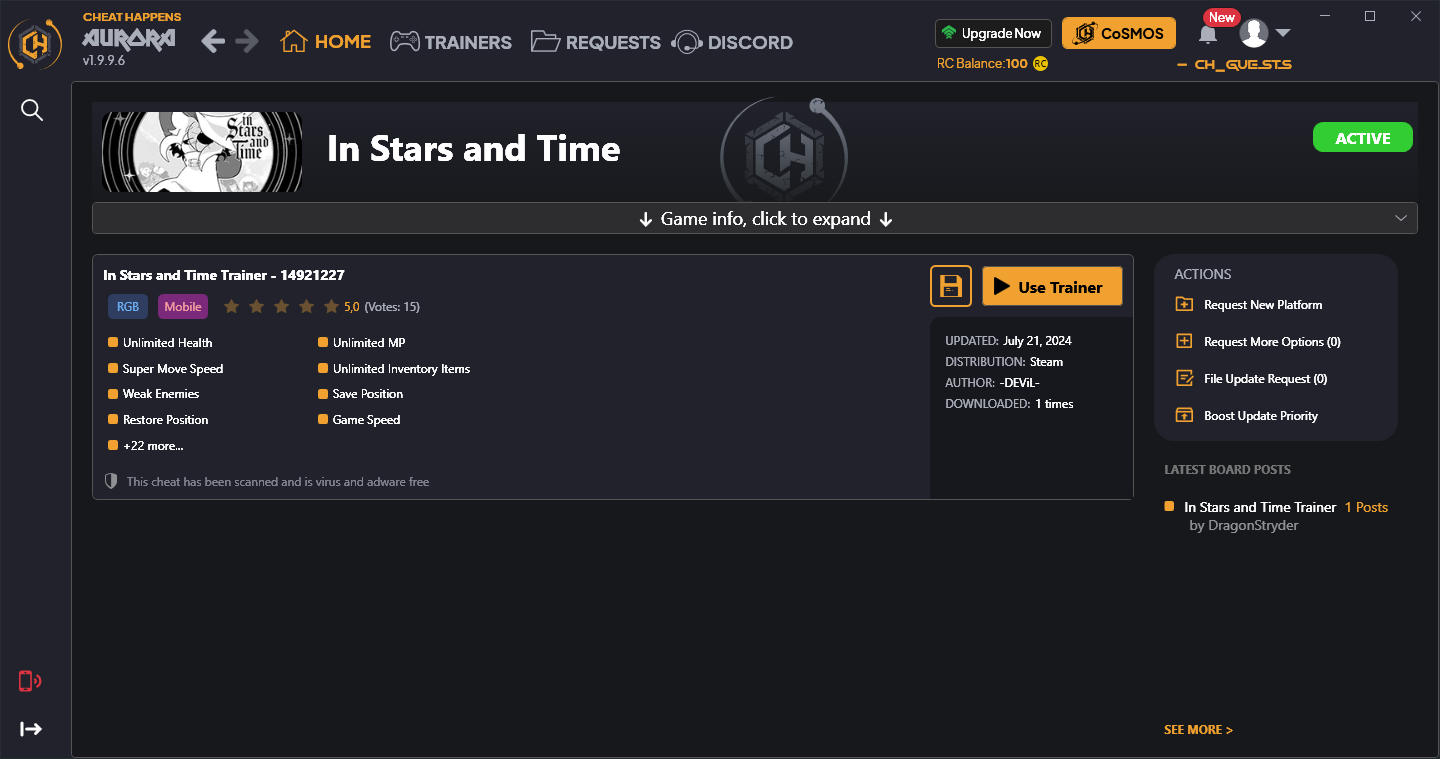This screenshot has height=759, width=1440.
Task: Click the Boost Update Priority icon
Action: tap(1184, 415)
